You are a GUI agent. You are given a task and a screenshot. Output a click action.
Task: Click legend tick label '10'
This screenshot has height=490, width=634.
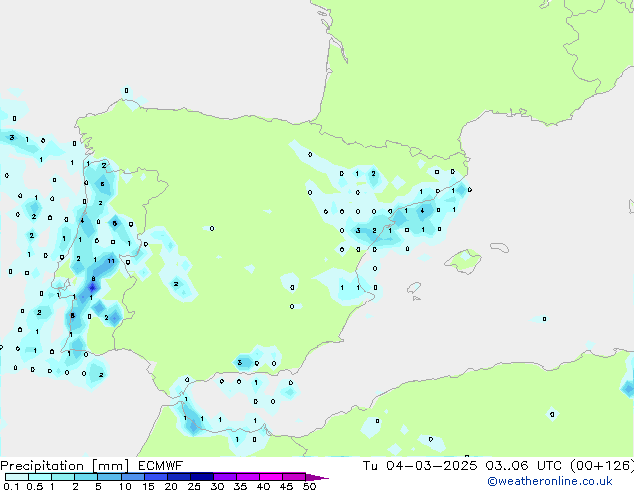click(125, 486)
